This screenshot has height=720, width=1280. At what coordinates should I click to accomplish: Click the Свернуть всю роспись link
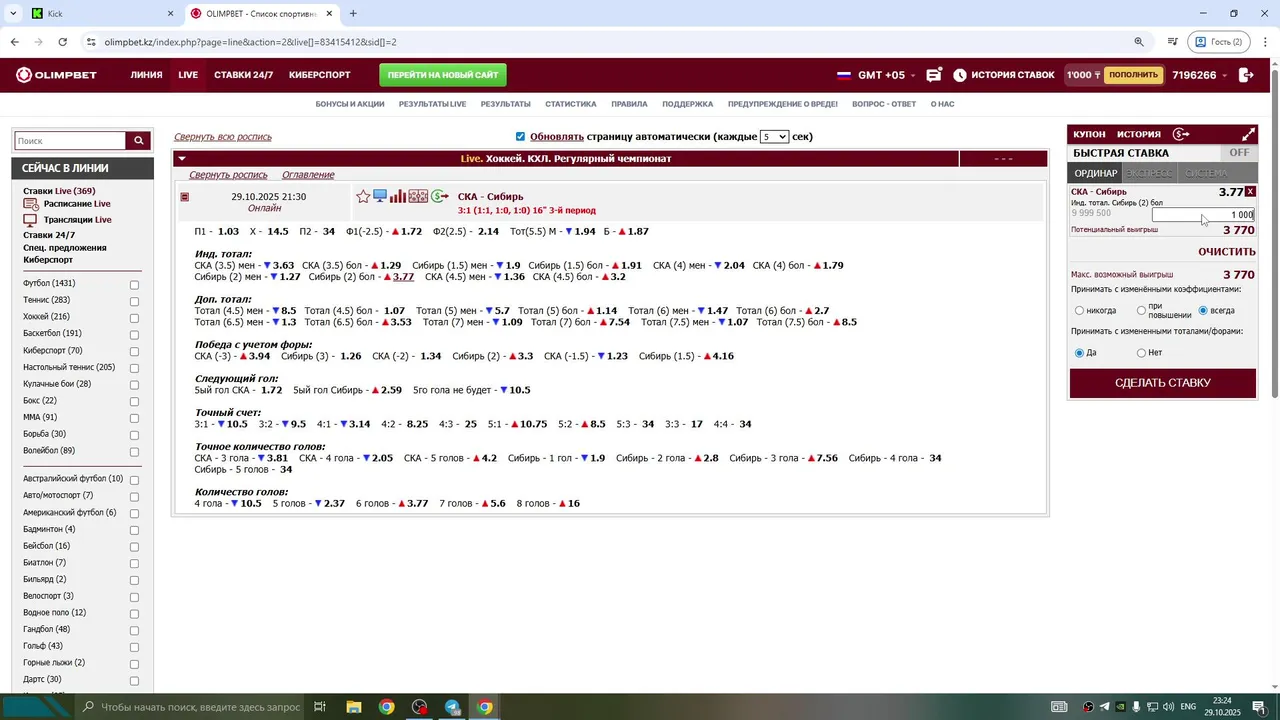pyautogui.click(x=223, y=136)
